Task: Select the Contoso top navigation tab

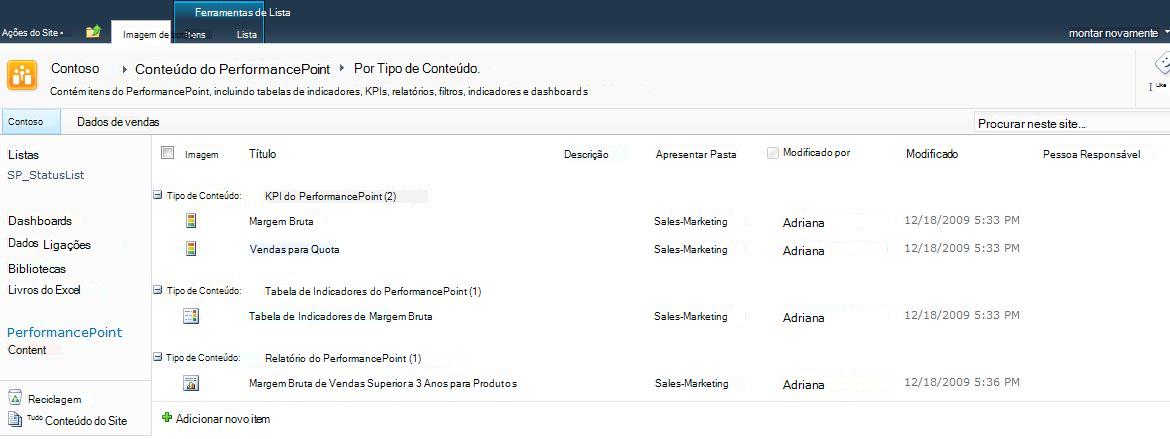Action: (x=31, y=122)
